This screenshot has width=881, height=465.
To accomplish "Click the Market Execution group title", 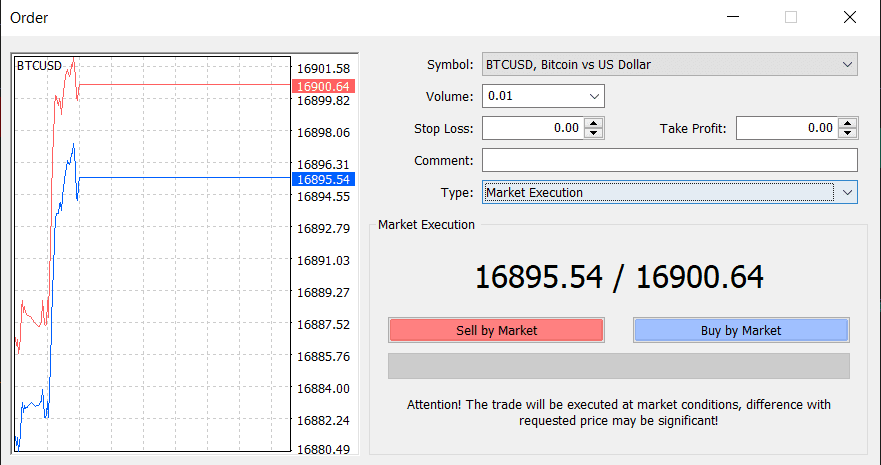I will pos(426,225).
